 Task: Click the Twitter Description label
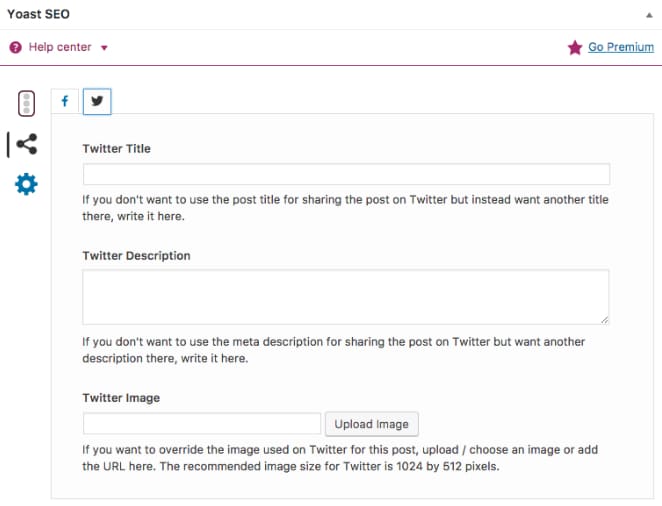136,255
